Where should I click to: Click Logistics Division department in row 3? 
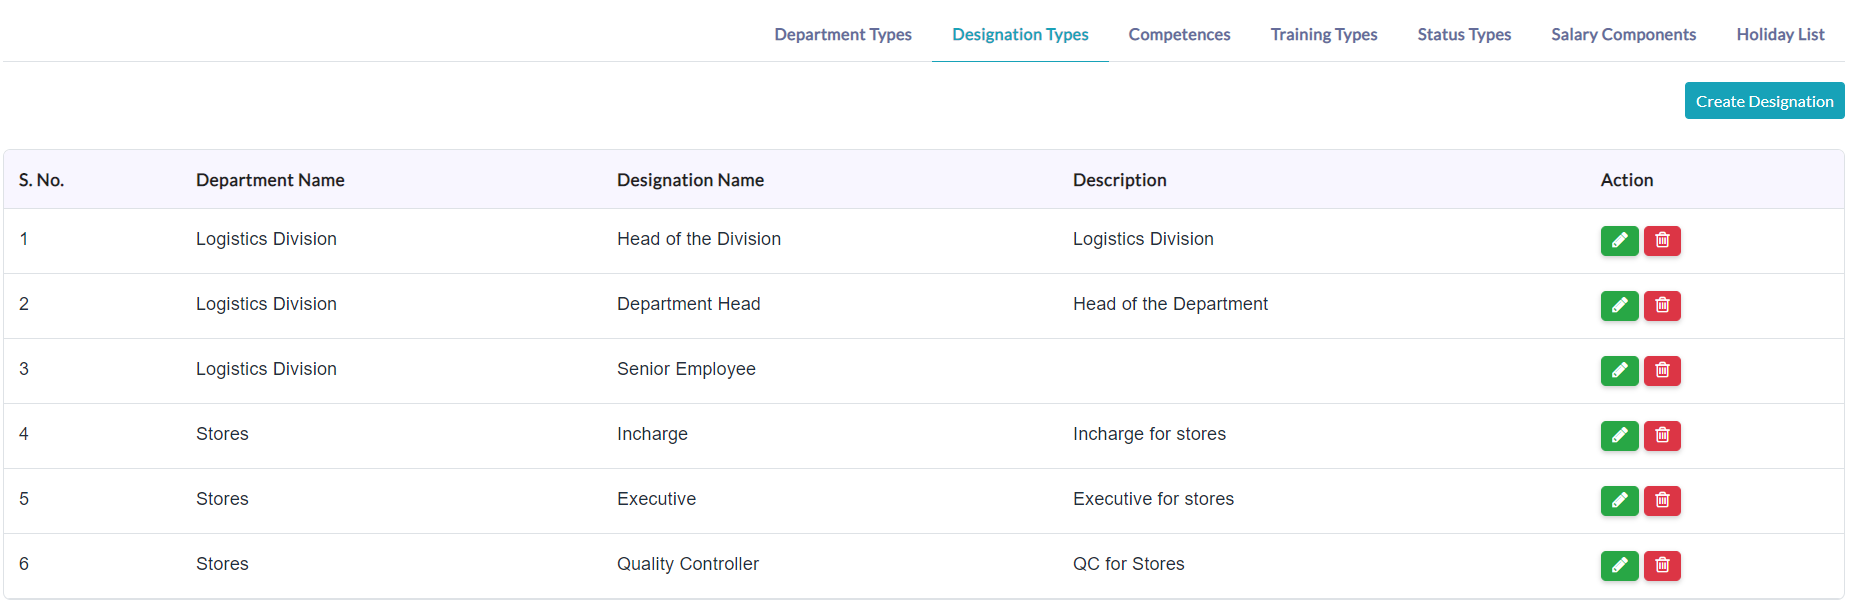[x=266, y=369]
